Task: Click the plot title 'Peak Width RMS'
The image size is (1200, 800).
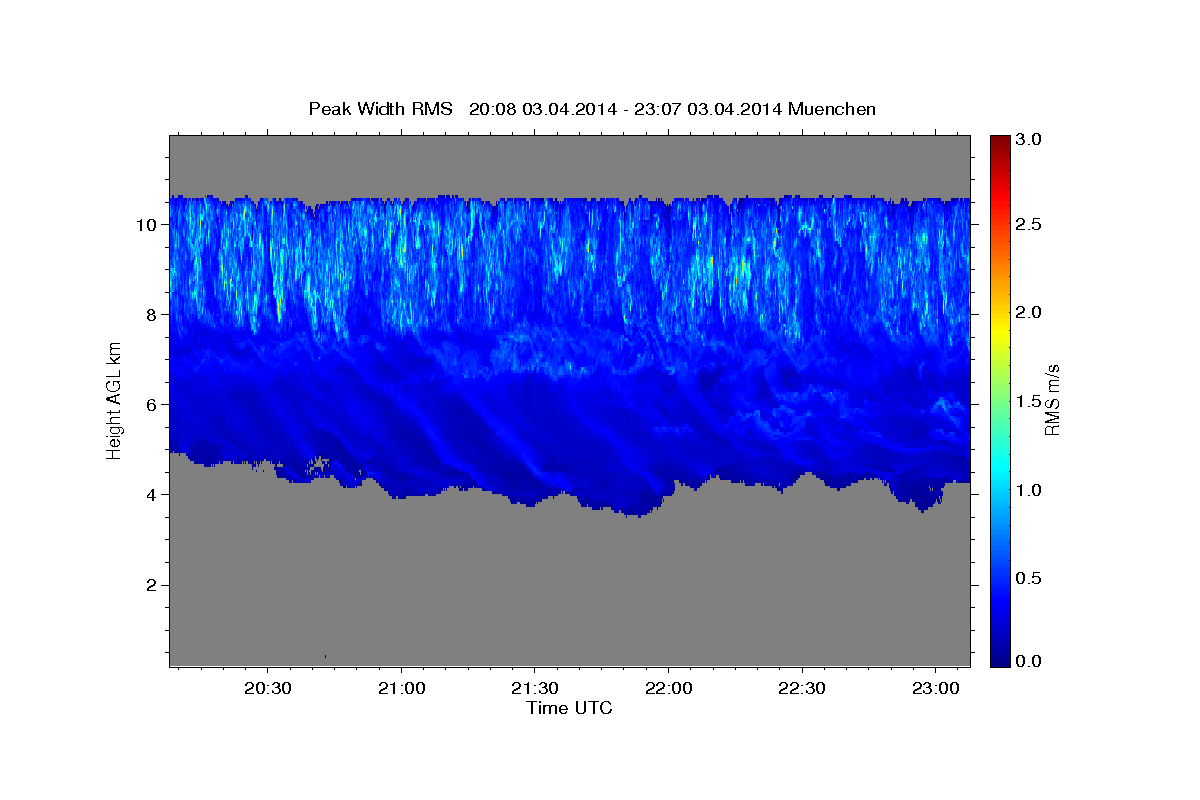Action: coord(380,109)
